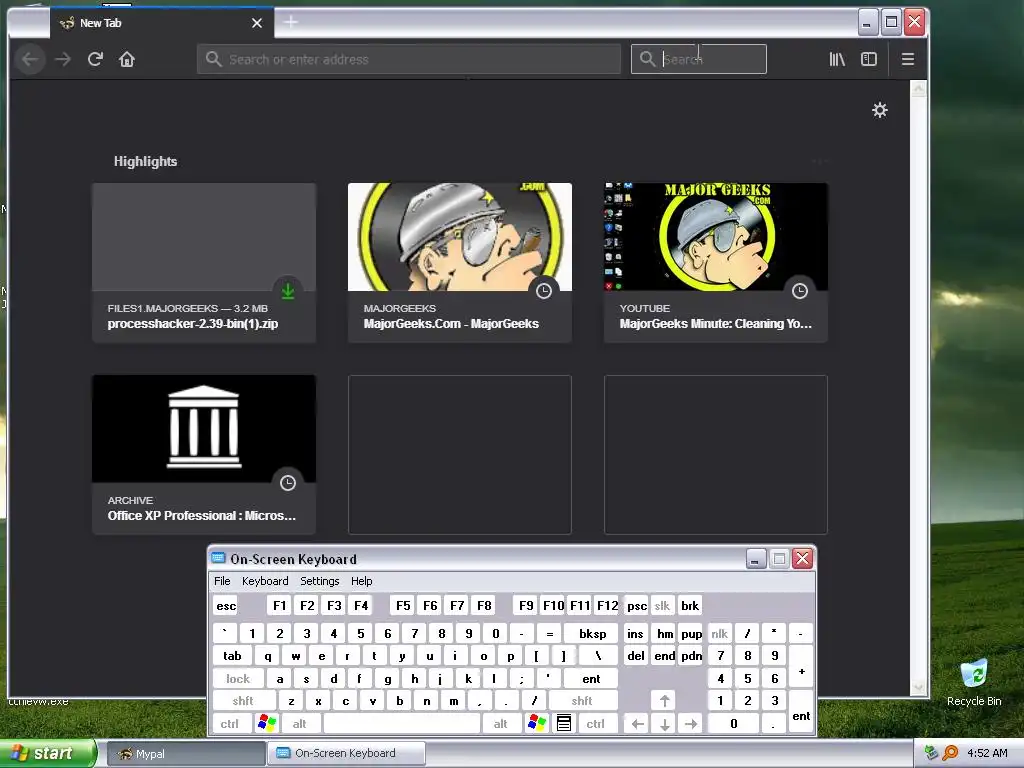
Task: Click the clock icon on YouTube card
Action: coord(799,291)
